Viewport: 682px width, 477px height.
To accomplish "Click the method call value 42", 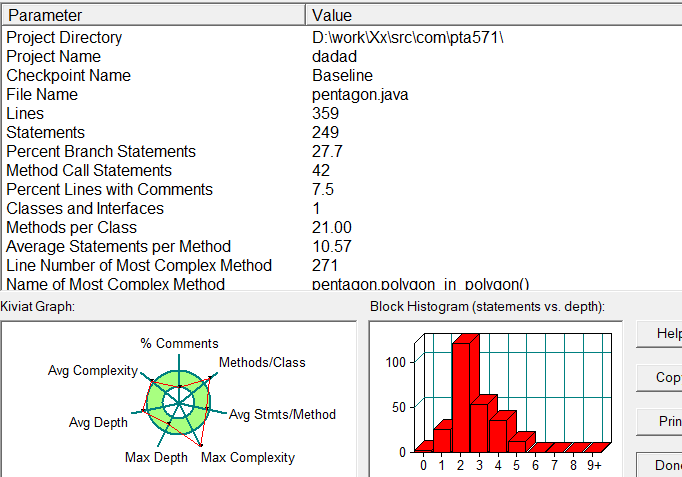I will (321, 170).
